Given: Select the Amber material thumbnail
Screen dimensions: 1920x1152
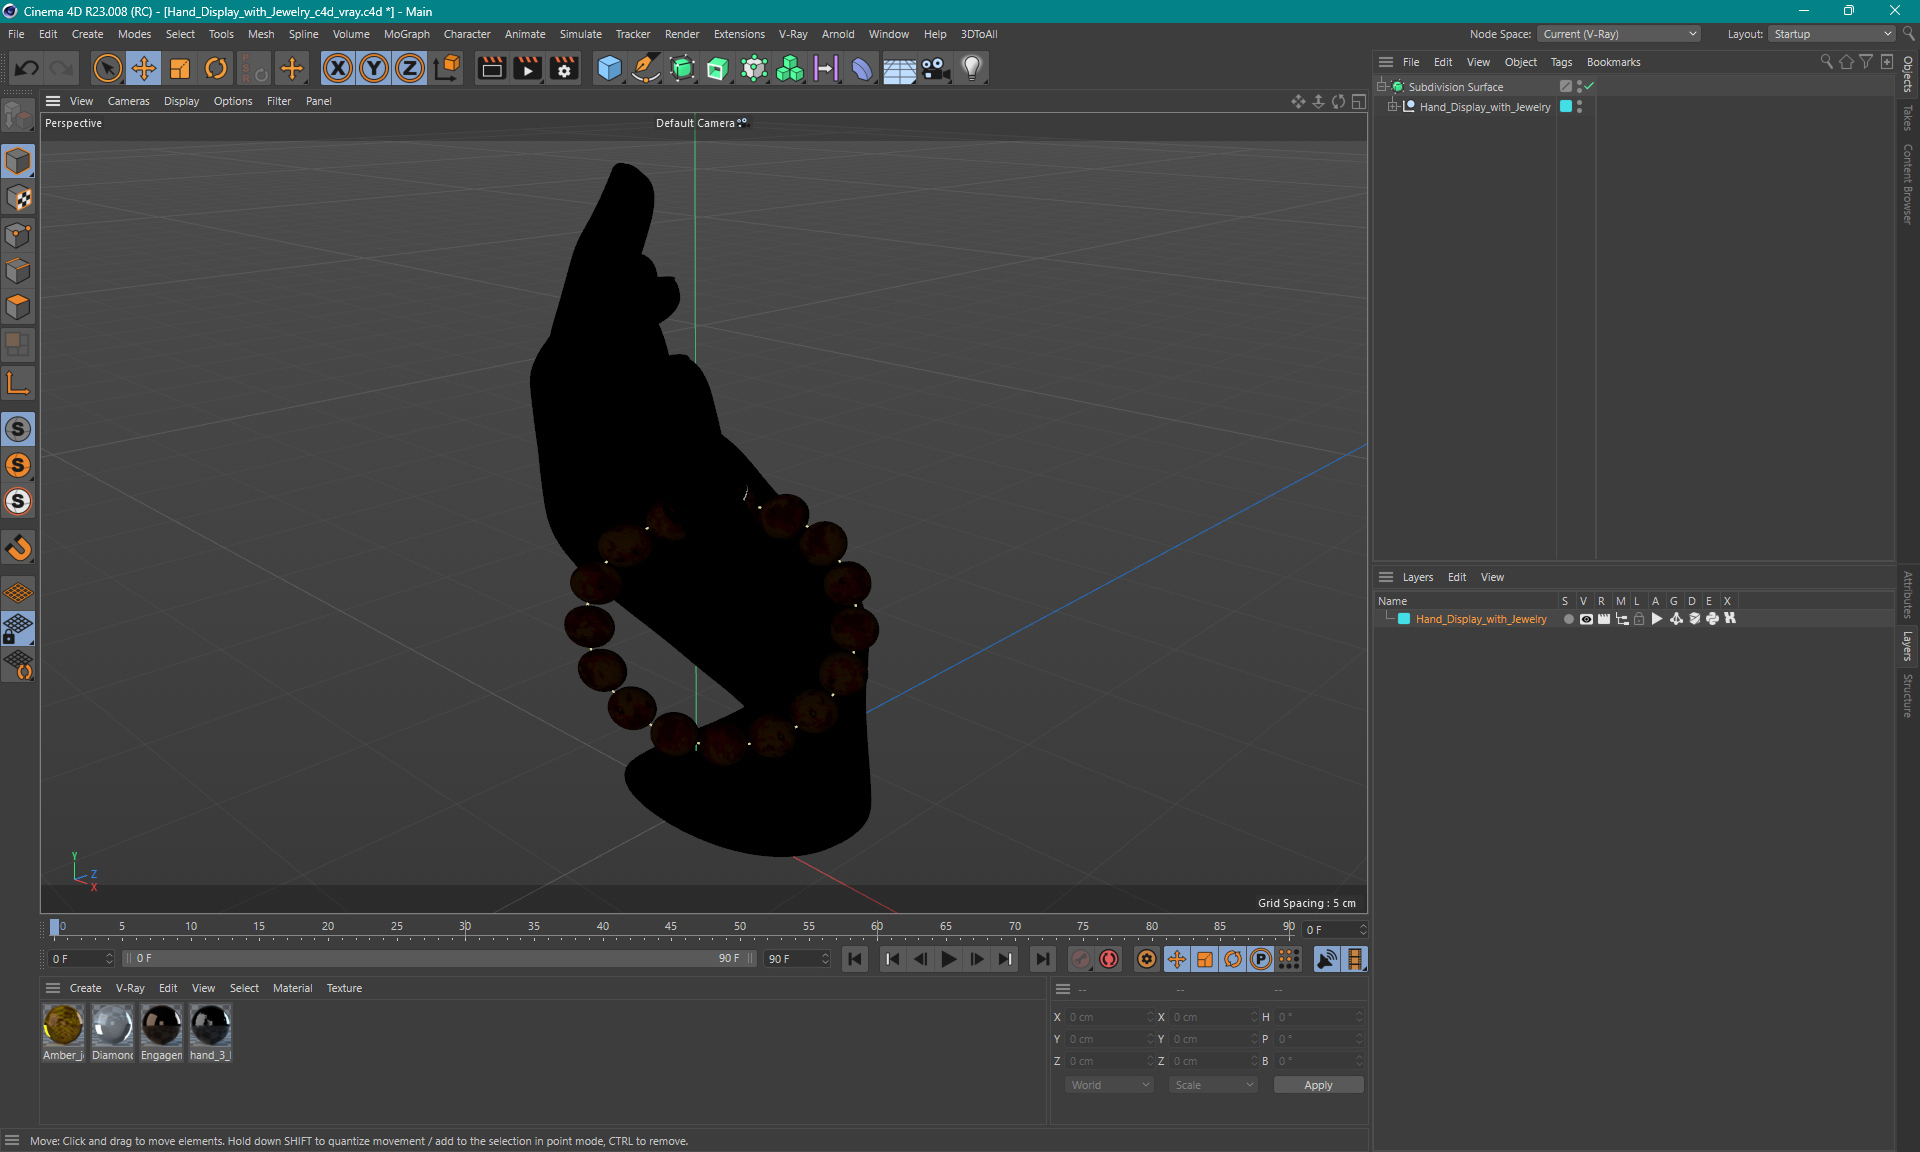Looking at the screenshot, I should pyautogui.click(x=63, y=1026).
